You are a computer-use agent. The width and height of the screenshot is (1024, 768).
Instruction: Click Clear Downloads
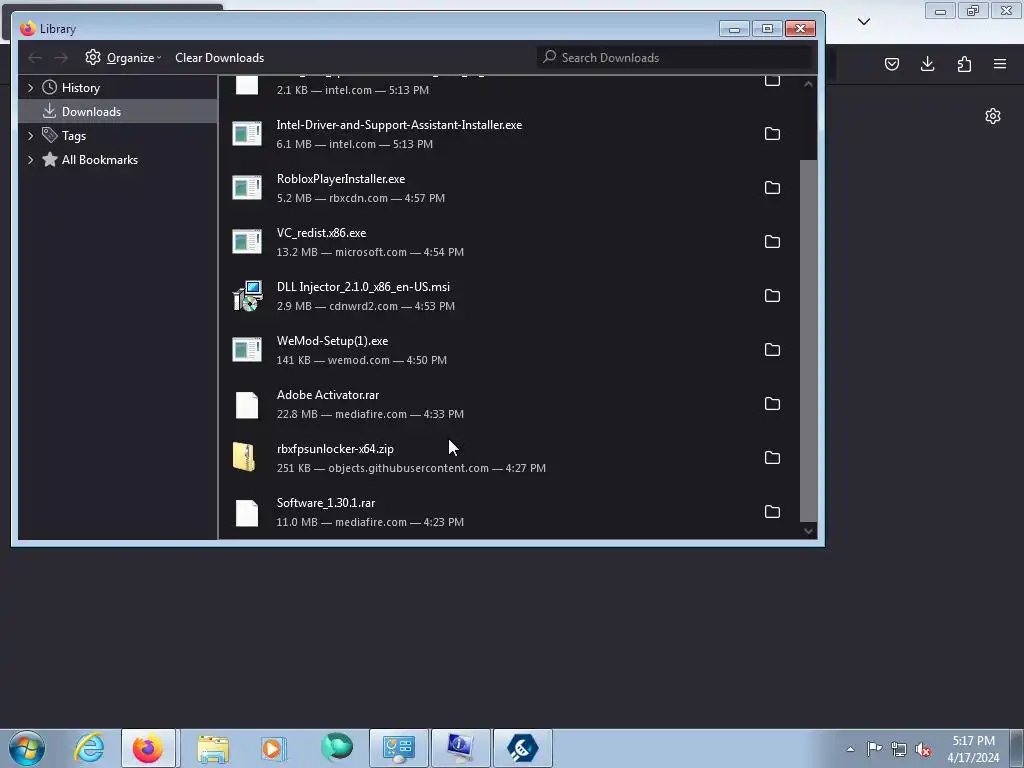(x=219, y=57)
